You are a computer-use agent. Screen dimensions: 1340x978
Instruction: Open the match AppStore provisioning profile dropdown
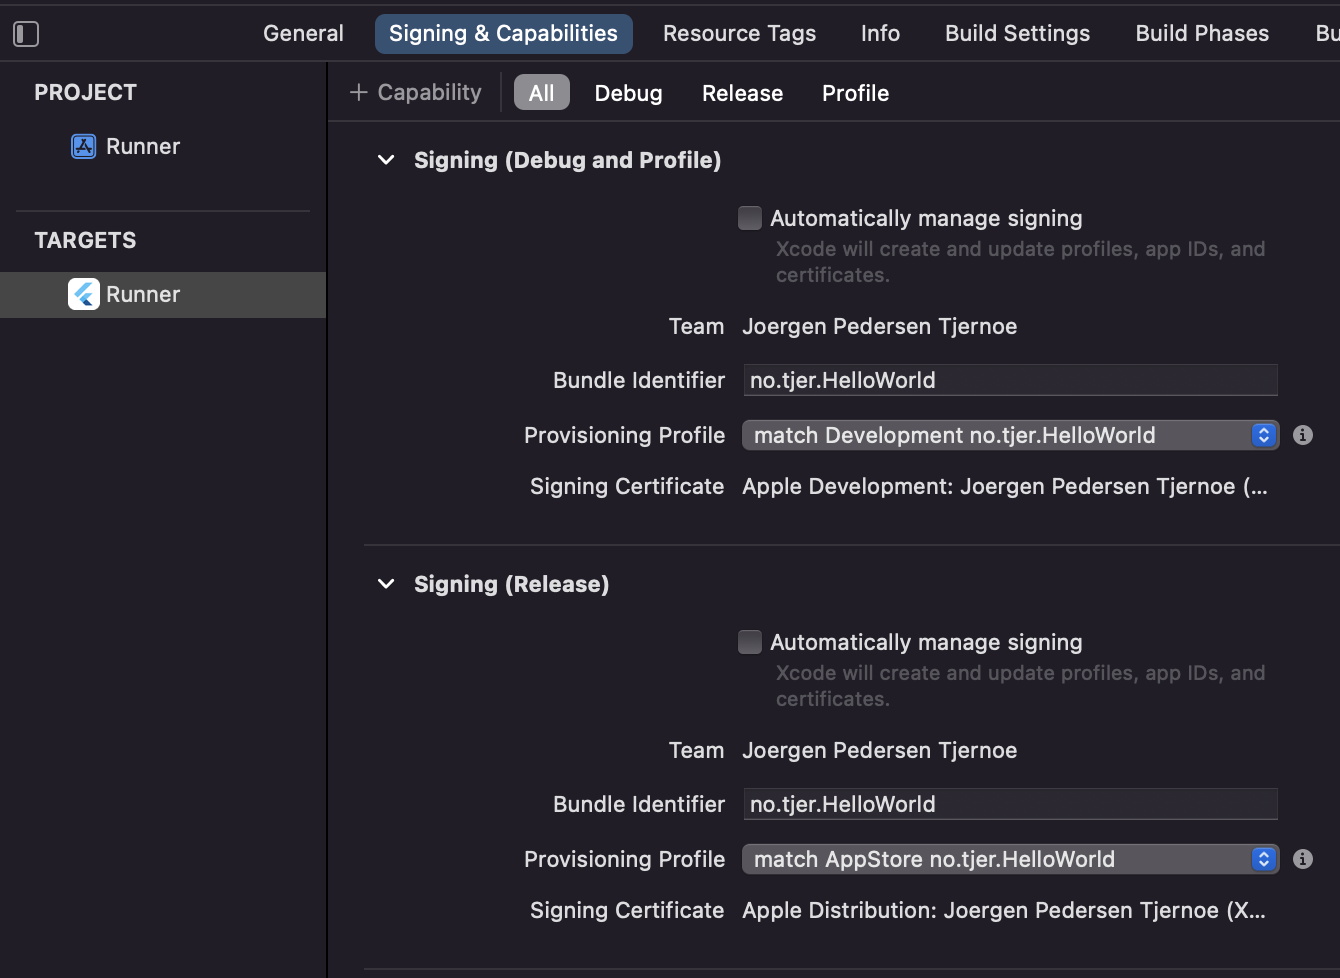(x=1010, y=859)
